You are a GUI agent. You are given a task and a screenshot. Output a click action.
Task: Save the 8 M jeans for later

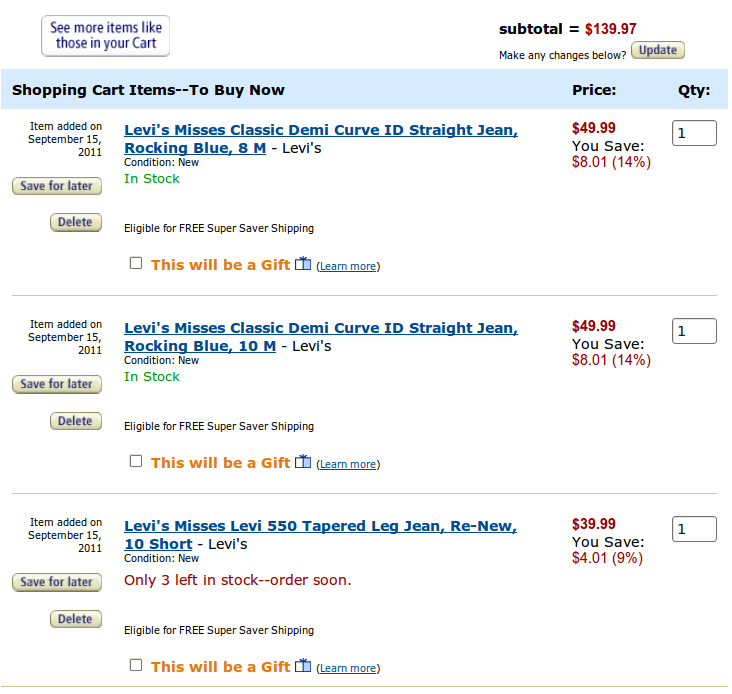coord(56,186)
